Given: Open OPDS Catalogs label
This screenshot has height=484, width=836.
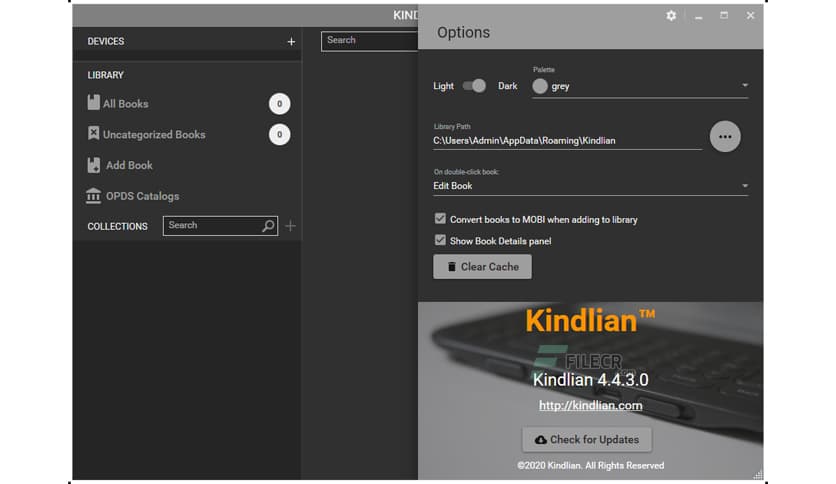Looking at the screenshot, I should point(142,196).
